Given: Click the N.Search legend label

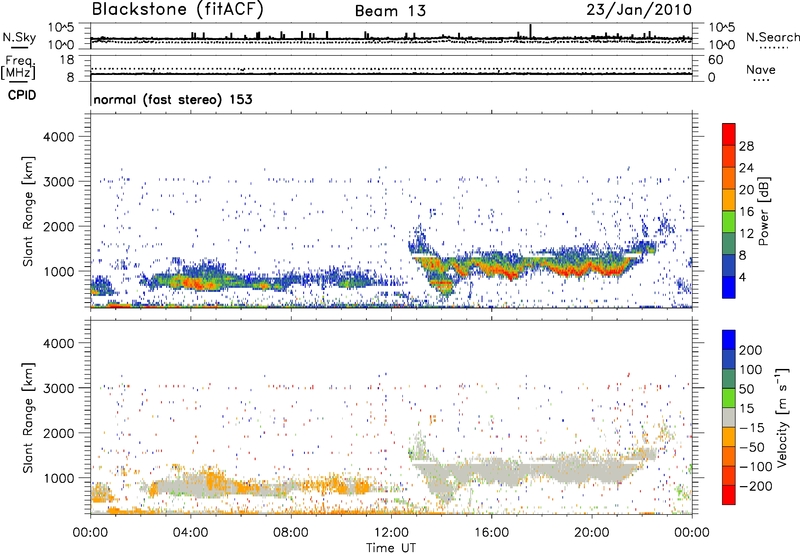Looking at the screenshot, I should pyautogui.click(x=773, y=37).
